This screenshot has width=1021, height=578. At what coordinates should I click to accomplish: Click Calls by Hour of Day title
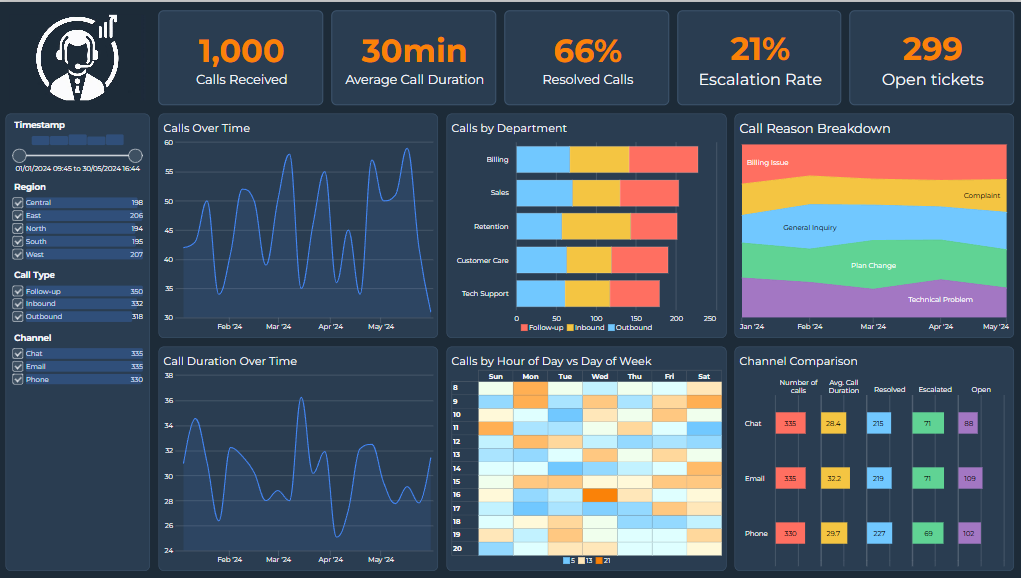[x=551, y=361]
